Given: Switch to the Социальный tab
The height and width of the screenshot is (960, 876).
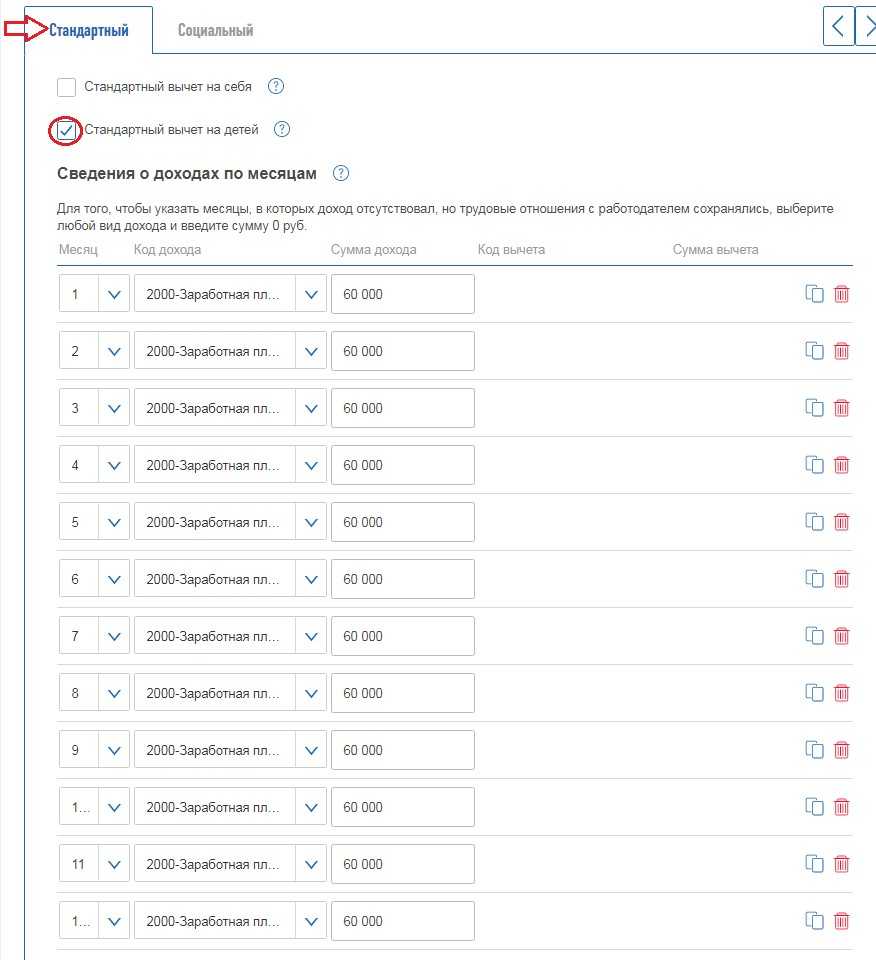Looking at the screenshot, I should tap(215, 30).
